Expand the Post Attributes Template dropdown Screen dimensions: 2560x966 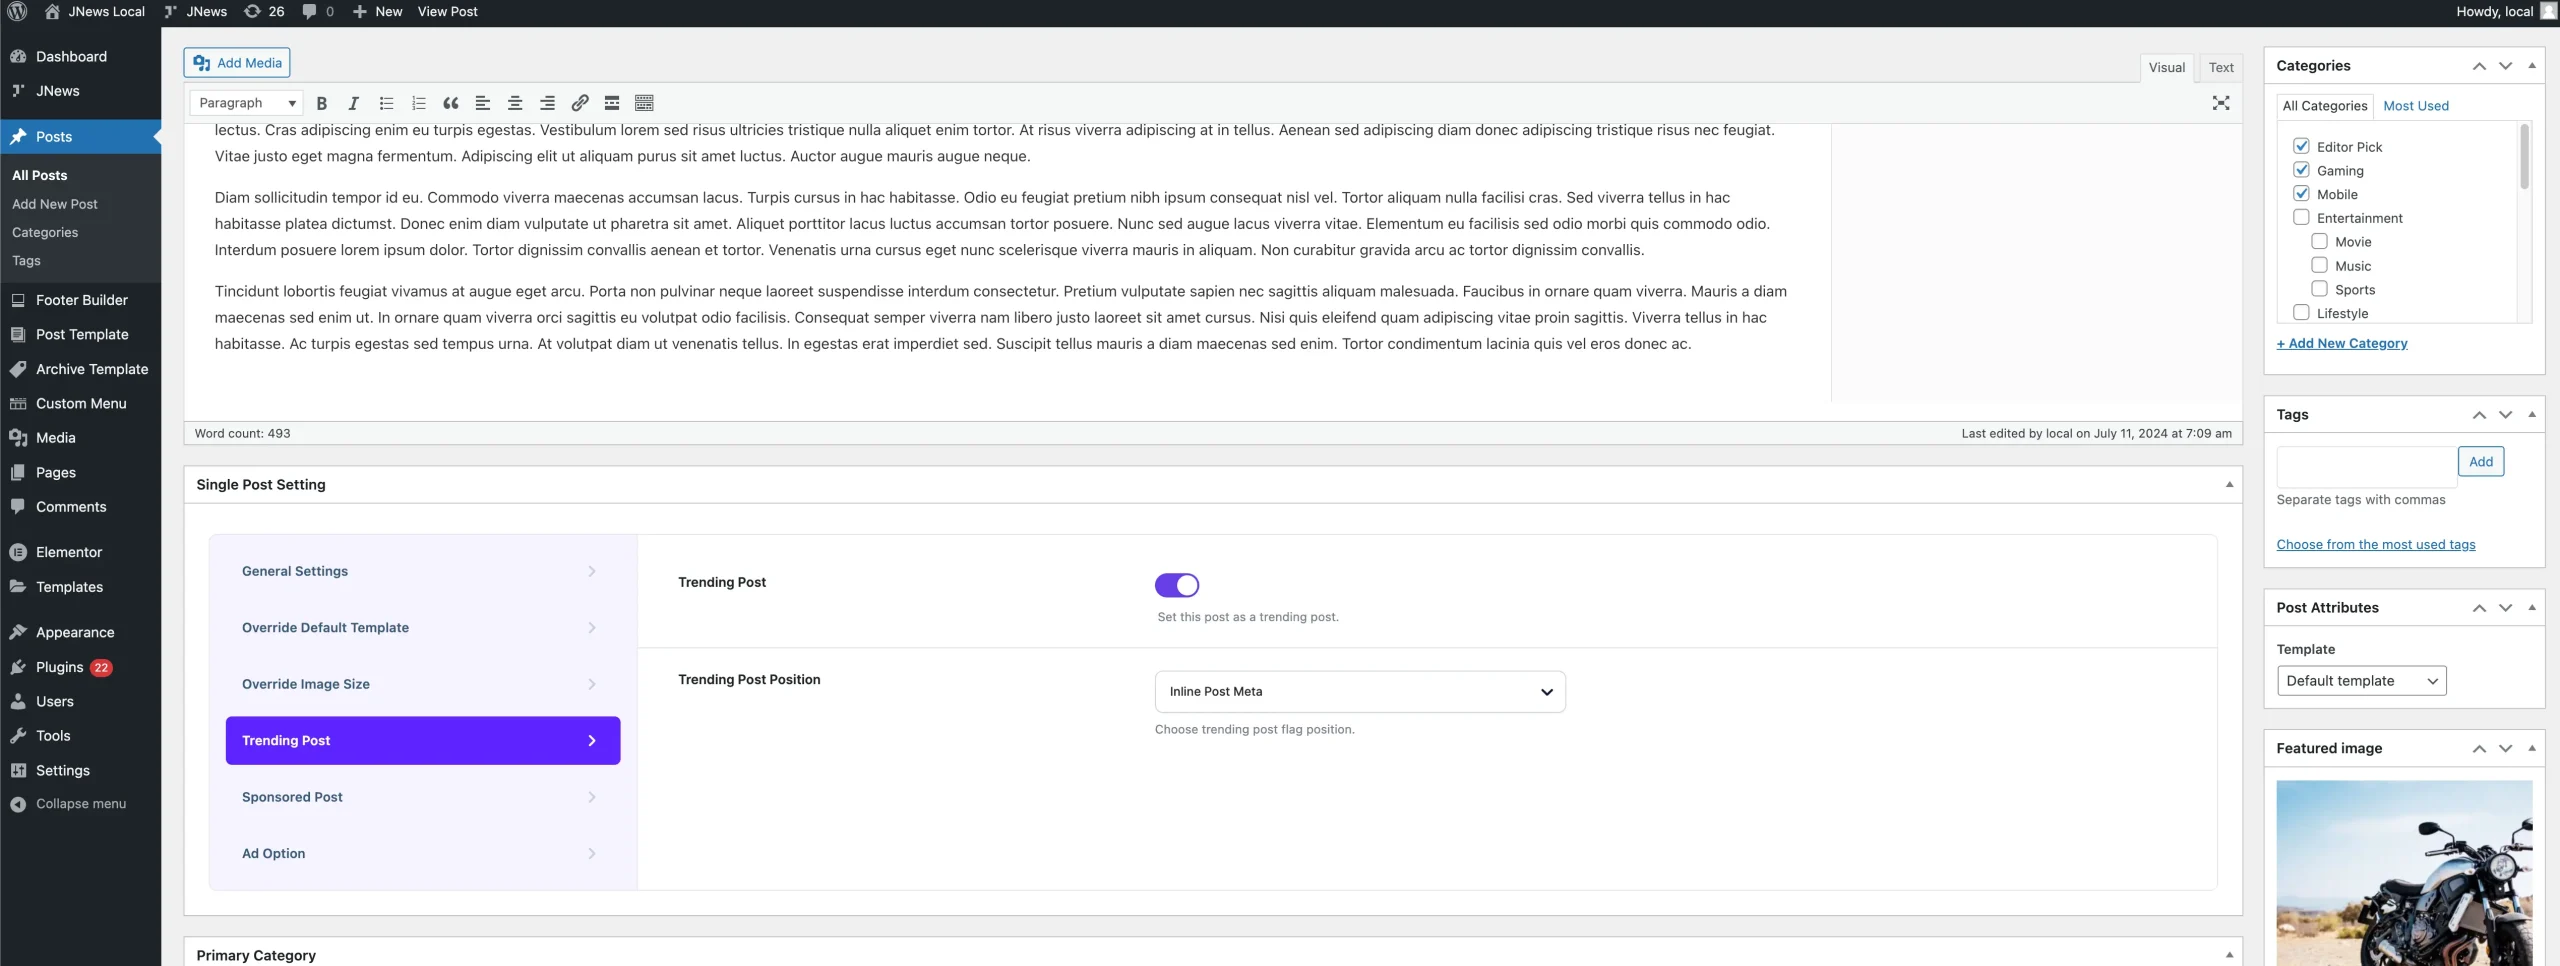(x=2360, y=681)
